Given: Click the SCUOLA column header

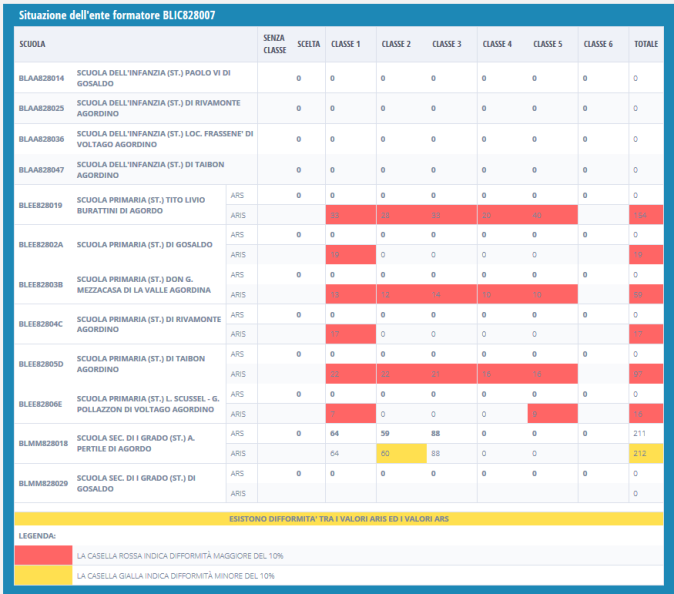Looking at the screenshot, I should pos(33,44).
